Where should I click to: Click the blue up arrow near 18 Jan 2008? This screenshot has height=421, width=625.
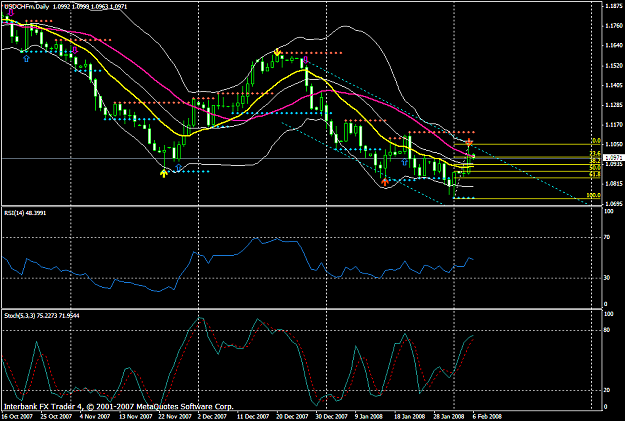405,162
